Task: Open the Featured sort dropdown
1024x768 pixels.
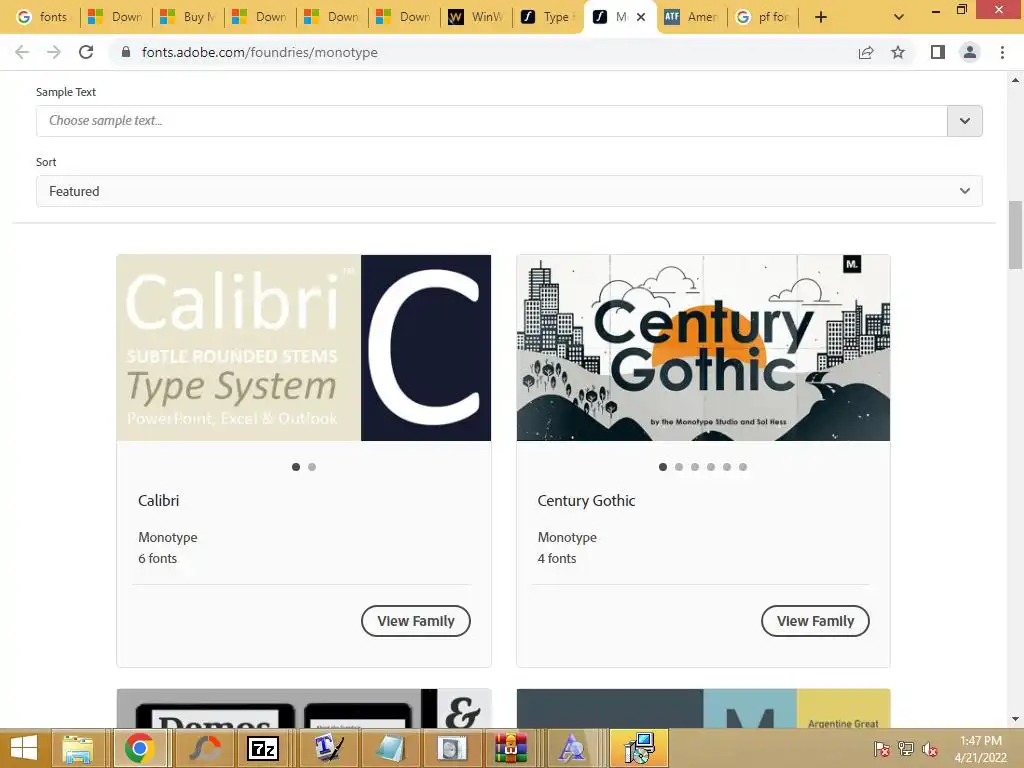Action: pyautogui.click(x=509, y=191)
